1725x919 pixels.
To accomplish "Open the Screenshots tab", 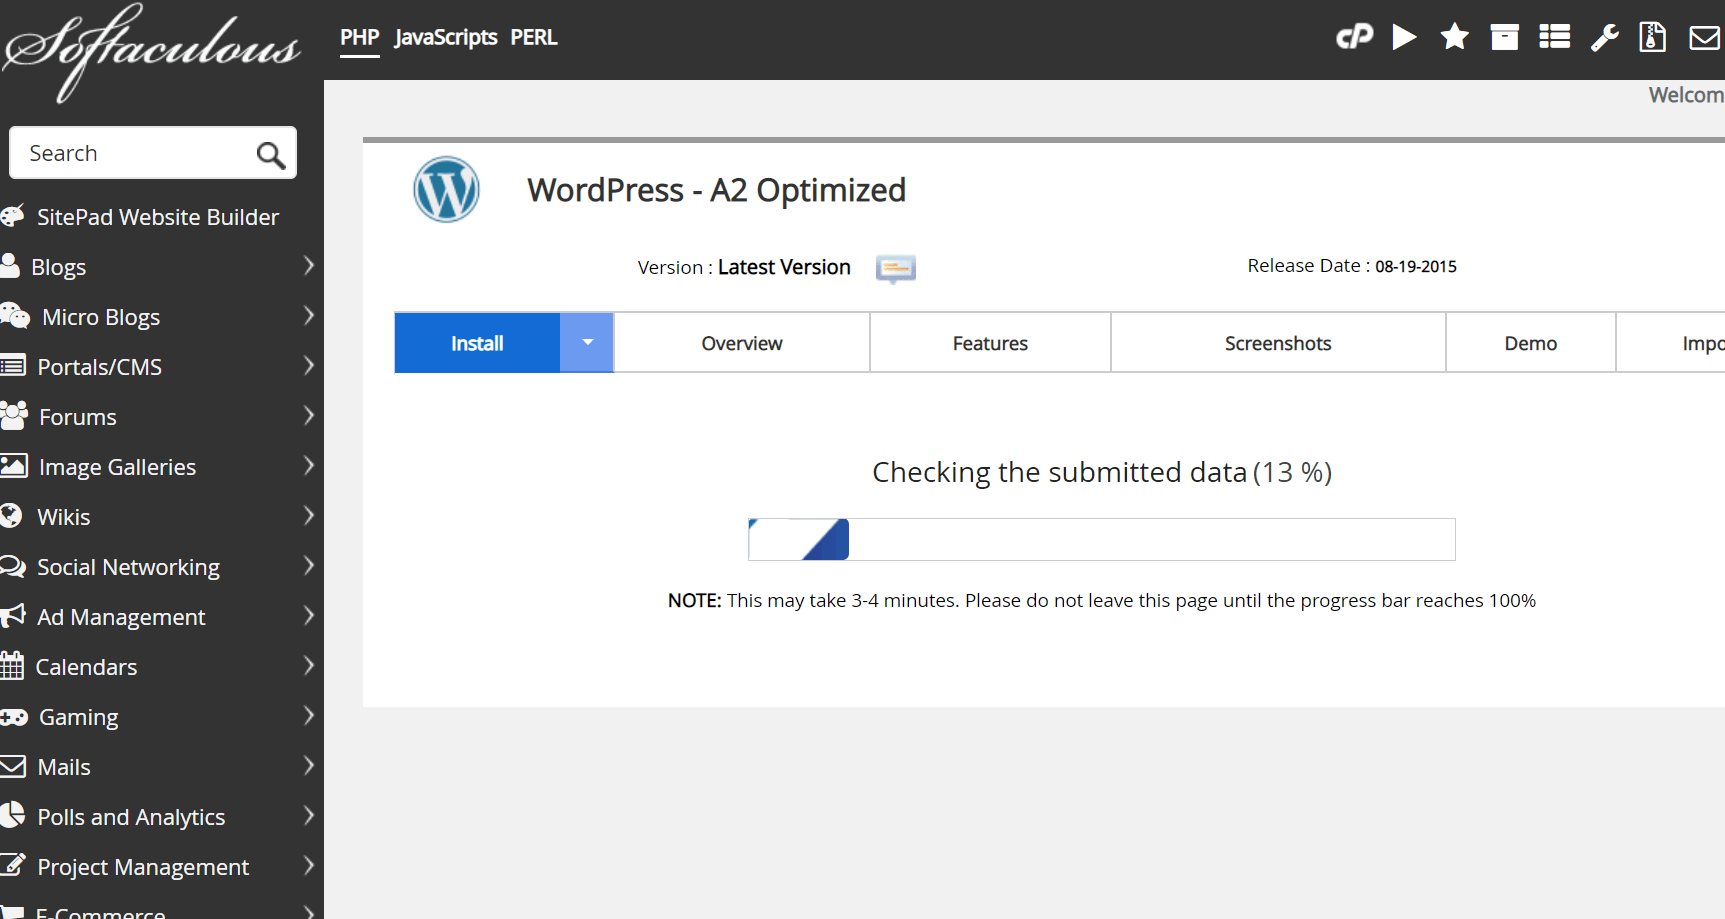I will click(x=1277, y=343).
